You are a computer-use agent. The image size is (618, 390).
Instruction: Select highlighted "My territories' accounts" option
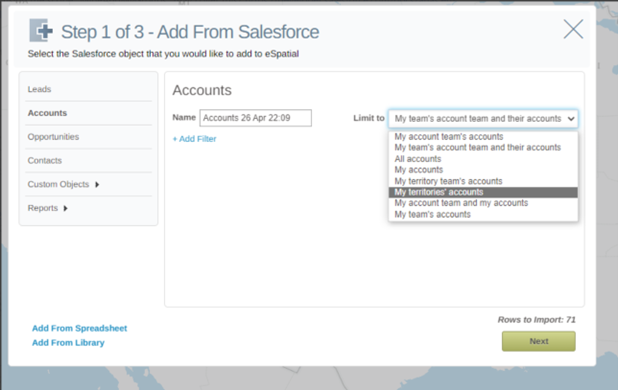tap(483, 192)
